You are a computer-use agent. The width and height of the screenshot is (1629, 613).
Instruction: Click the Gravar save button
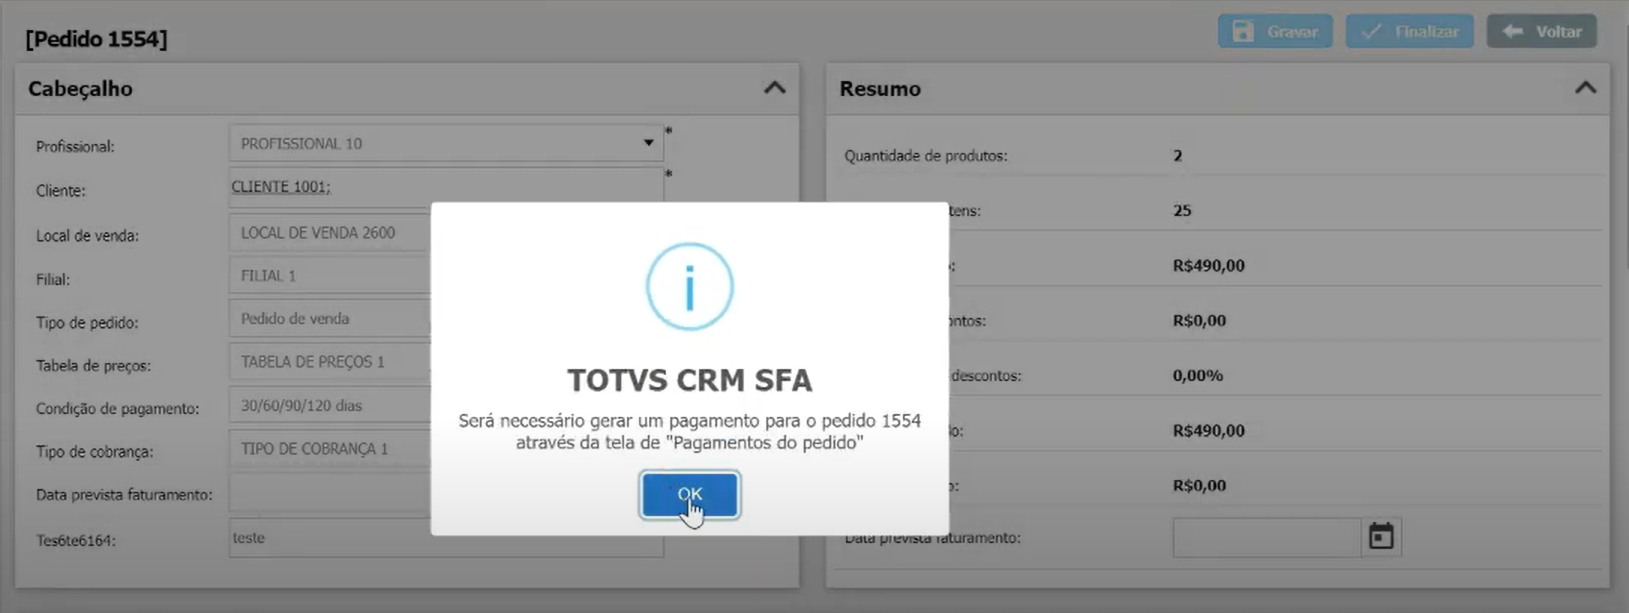(1275, 31)
